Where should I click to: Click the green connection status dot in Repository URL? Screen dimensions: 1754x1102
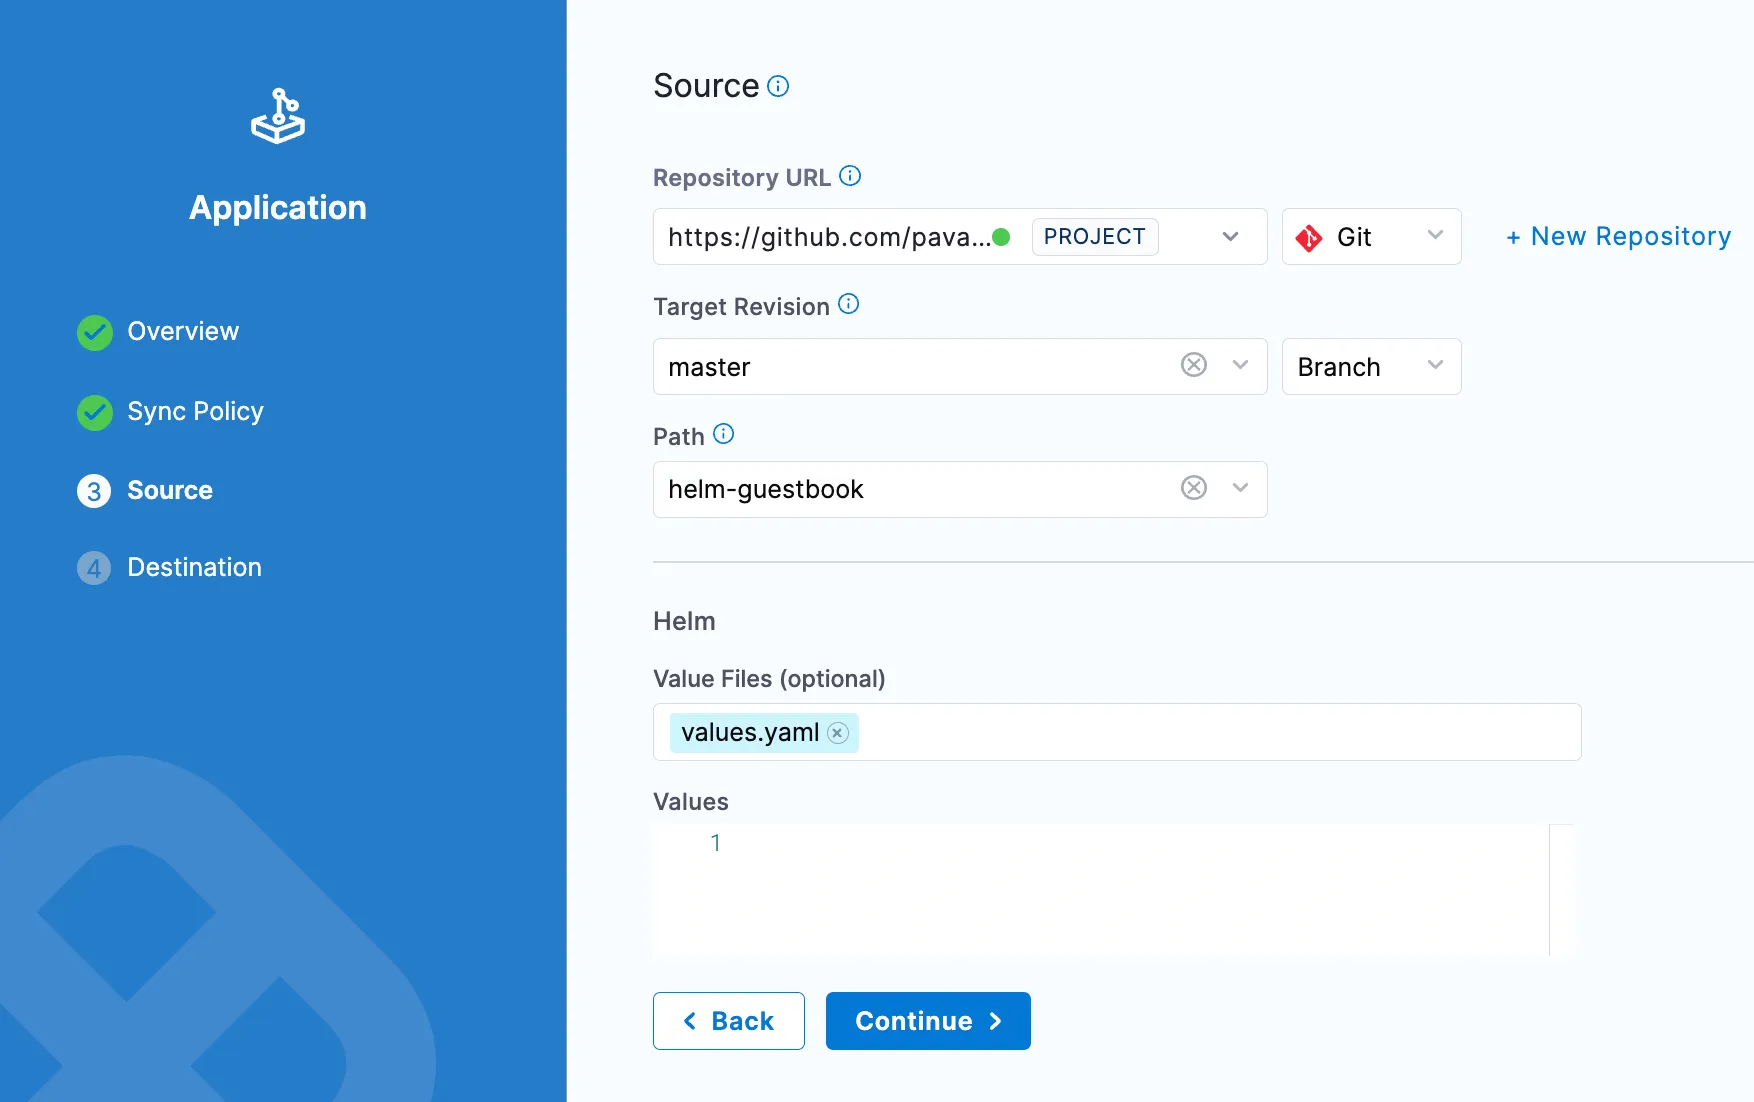(1003, 237)
